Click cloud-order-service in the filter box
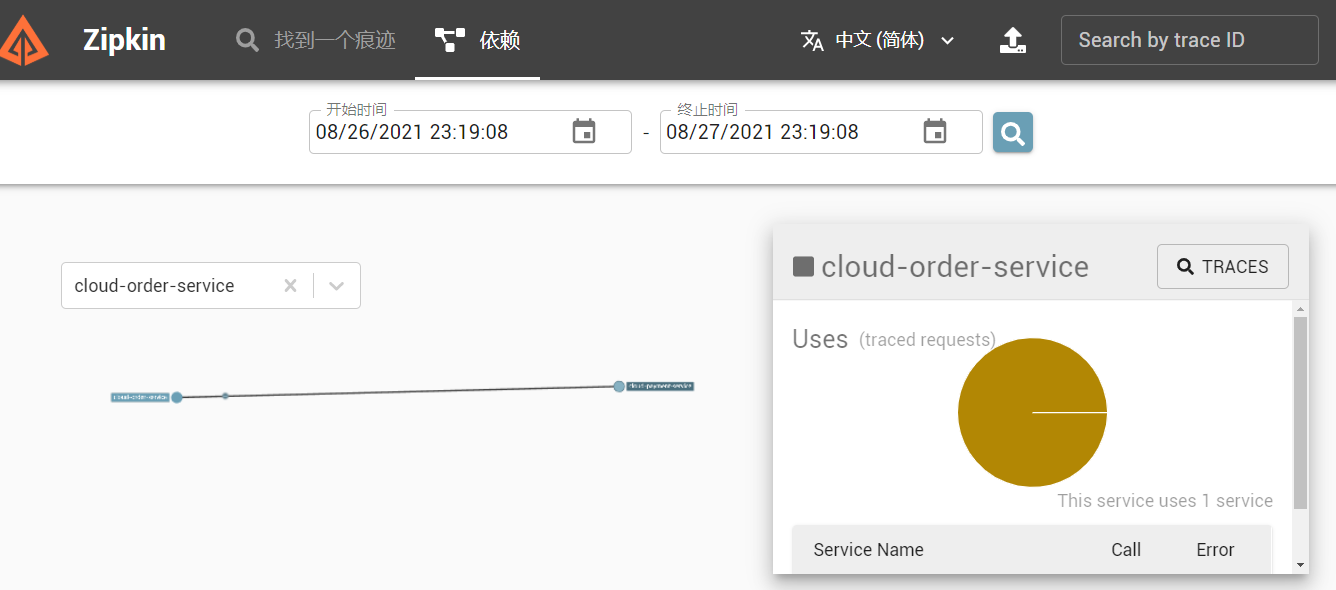Viewport: 1336px width, 590px height. (154, 286)
